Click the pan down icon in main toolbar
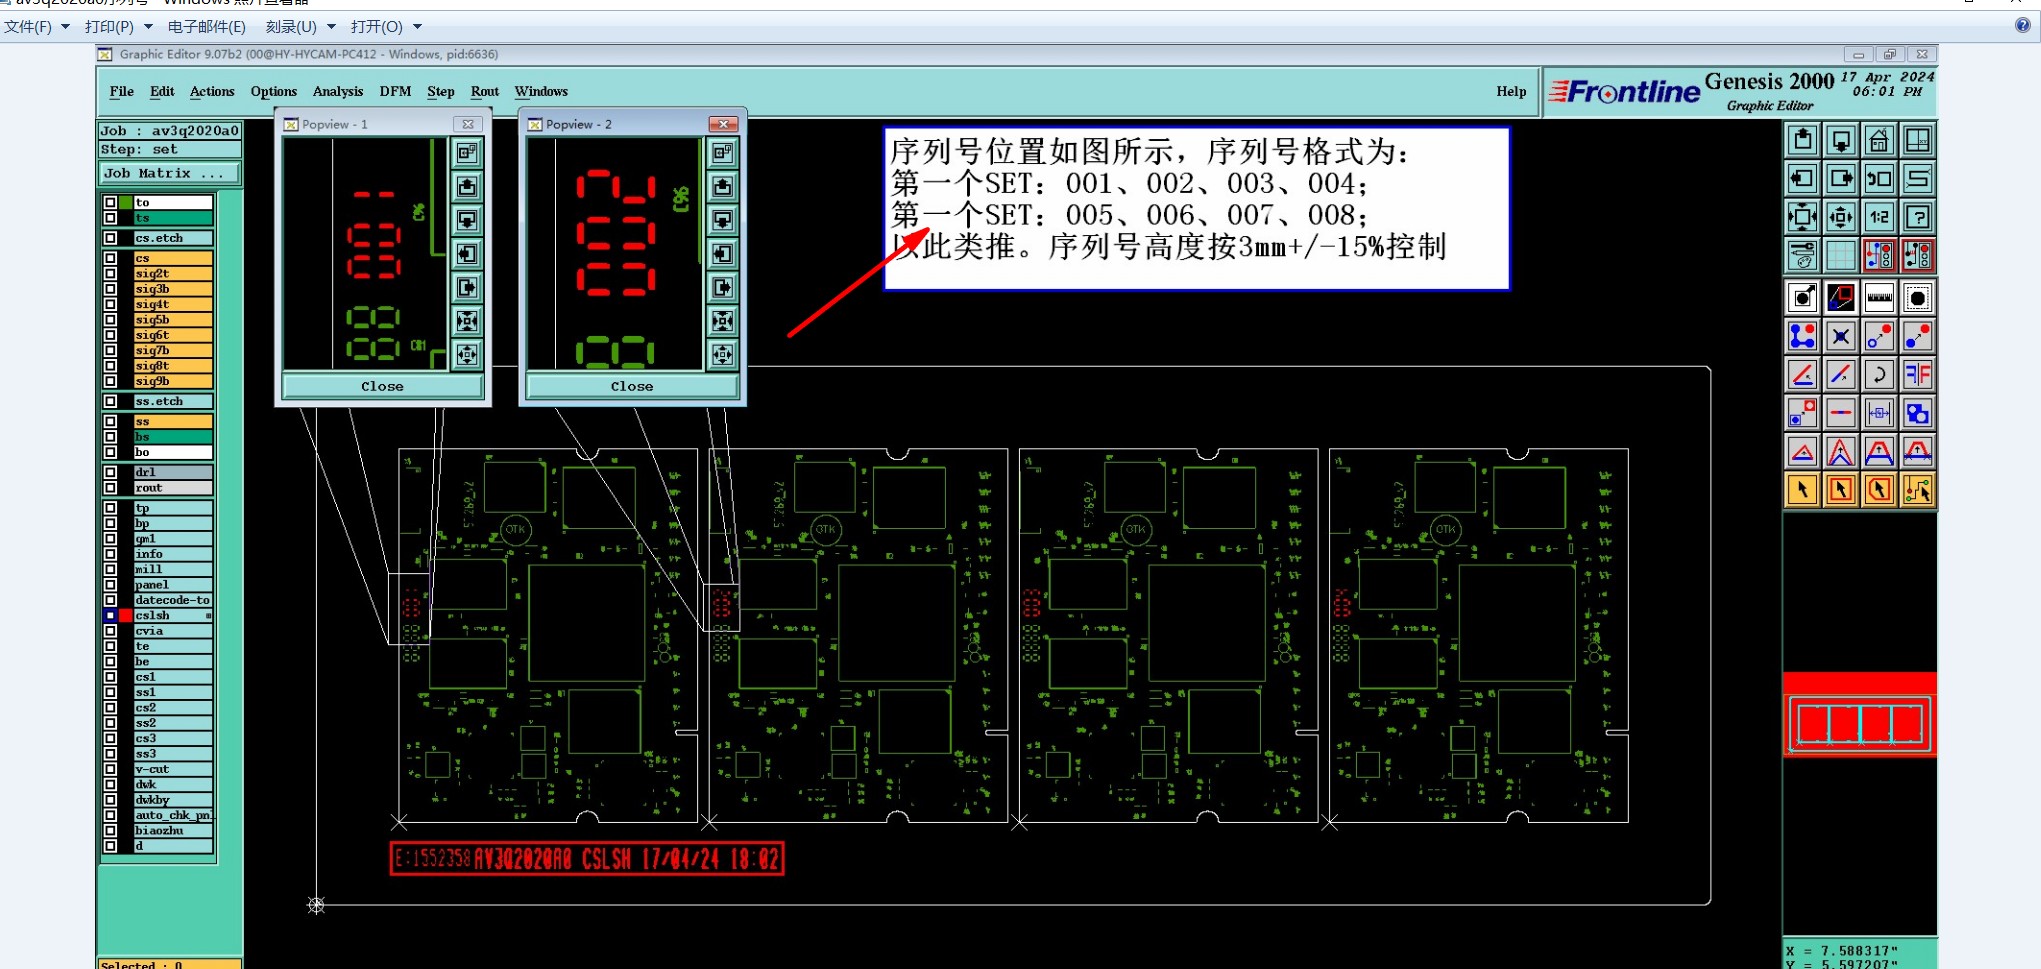Viewport: 2041px width, 969px height. pos(1841,140)
